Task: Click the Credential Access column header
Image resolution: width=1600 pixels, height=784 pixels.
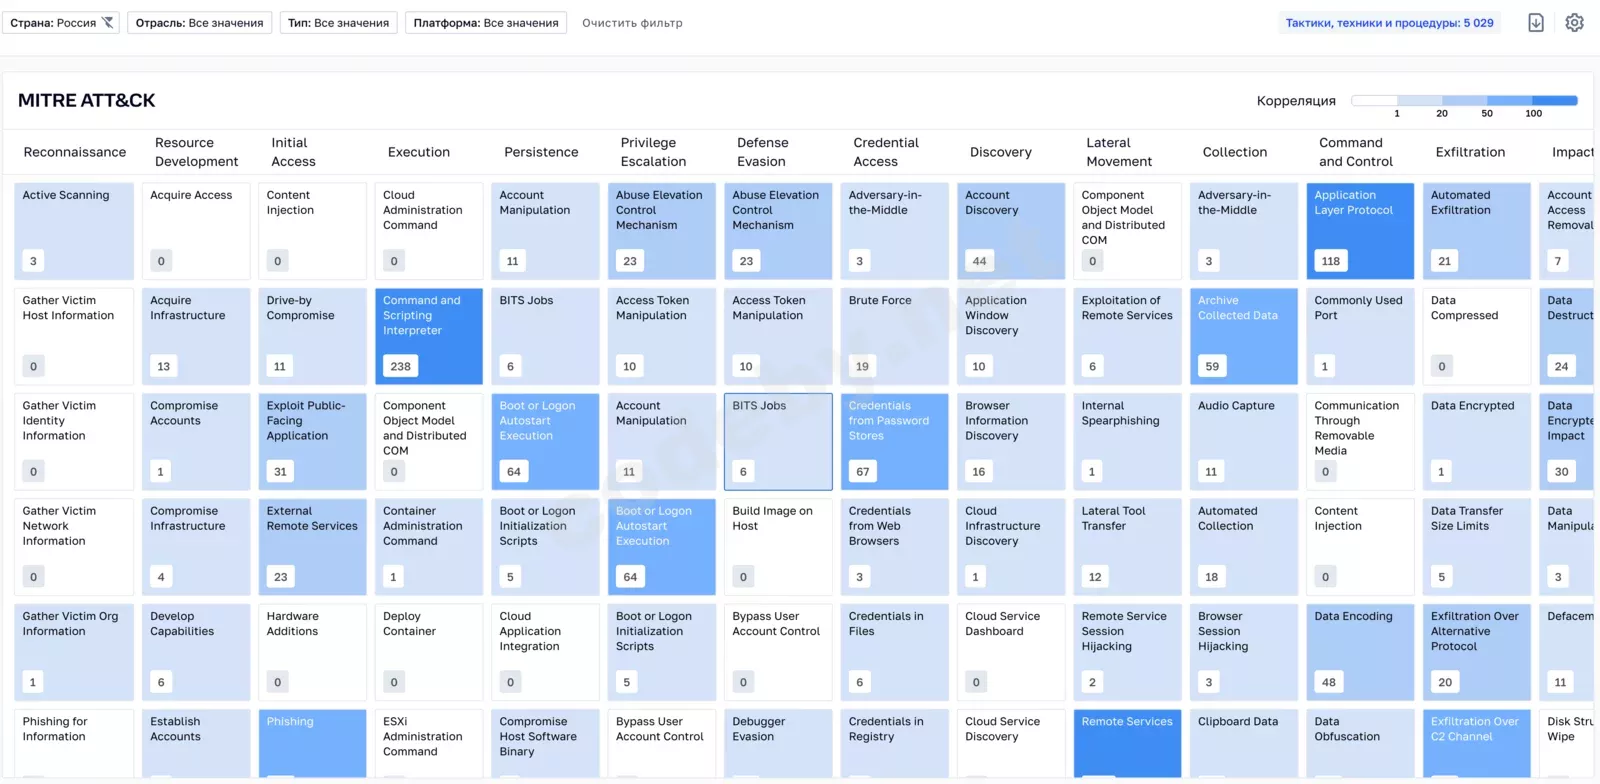Action: 886,152
